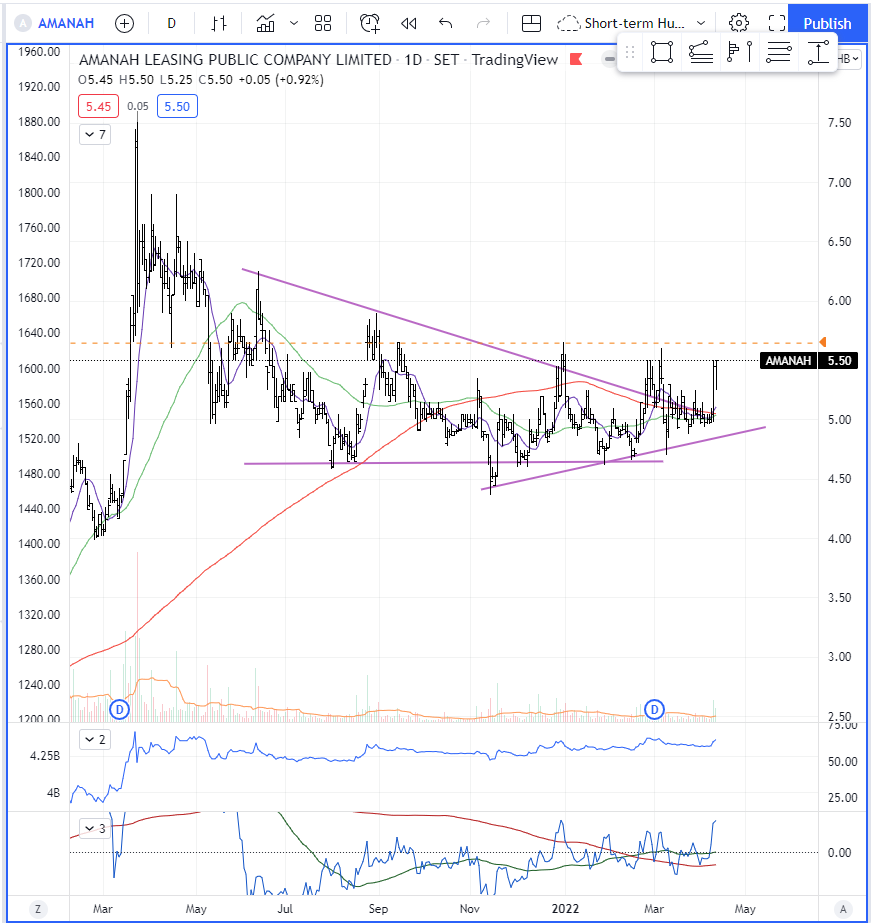The height and width of the screenshot is (923, 871).
Task: Expand the manage layouts chevron dropdown
Action: [x=701, y=24]
